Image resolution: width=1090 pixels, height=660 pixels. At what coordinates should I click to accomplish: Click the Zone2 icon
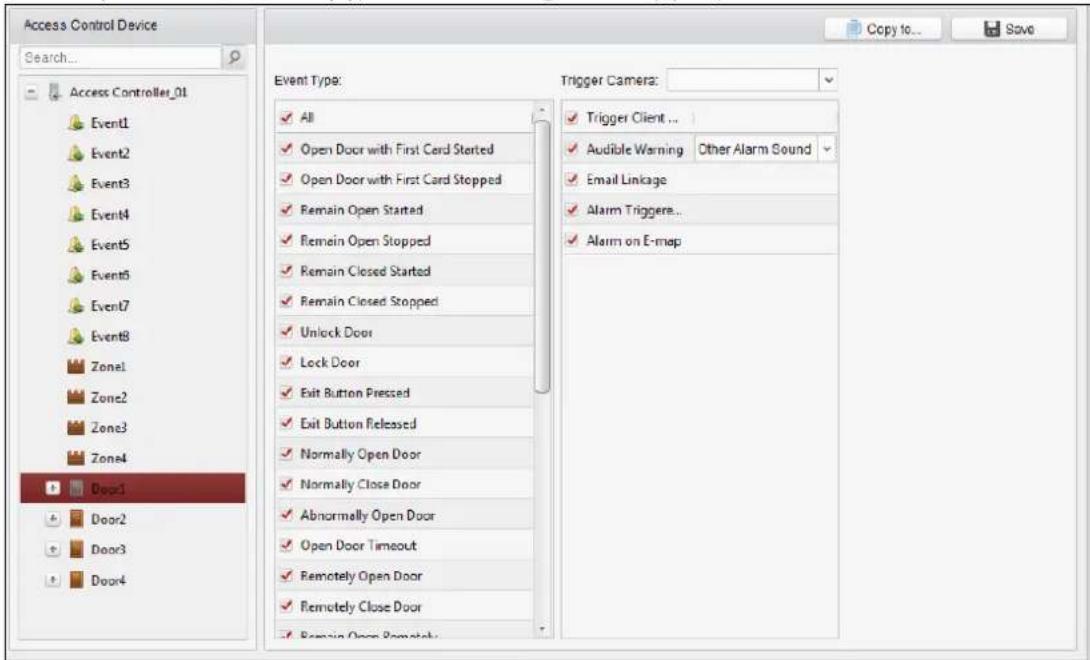pyautogui.click(x=76, y=397)
